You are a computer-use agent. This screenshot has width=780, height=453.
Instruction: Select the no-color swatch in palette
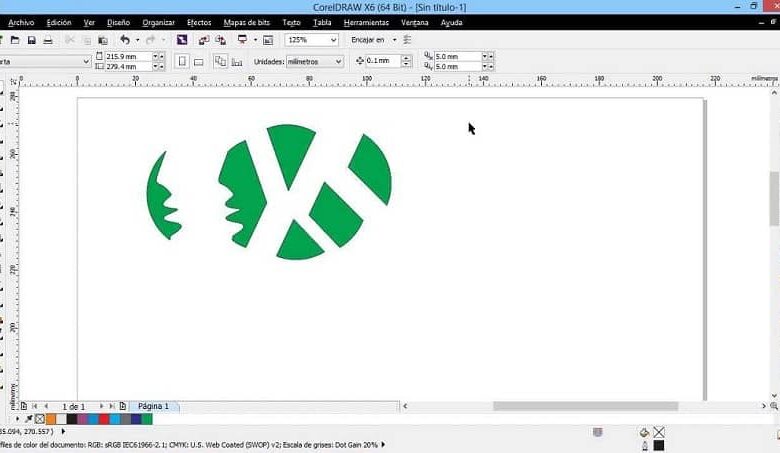point(40,419)
